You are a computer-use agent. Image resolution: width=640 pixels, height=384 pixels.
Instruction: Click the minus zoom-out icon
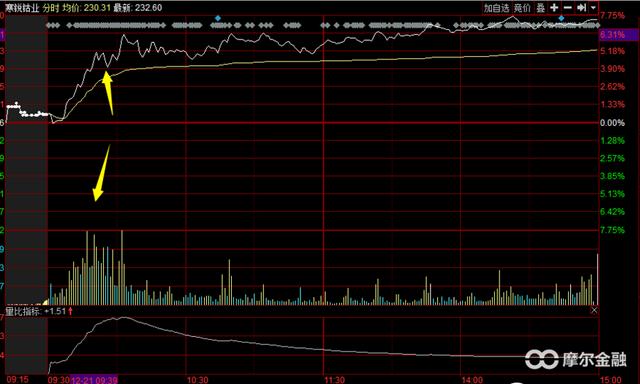pos(568,7)
